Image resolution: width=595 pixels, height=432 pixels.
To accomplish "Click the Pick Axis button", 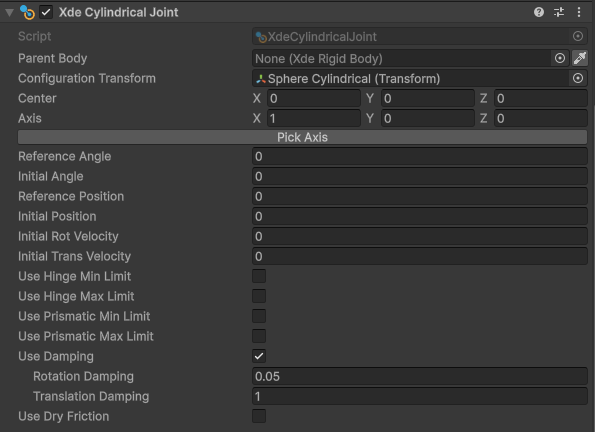I will pos(302,137).
